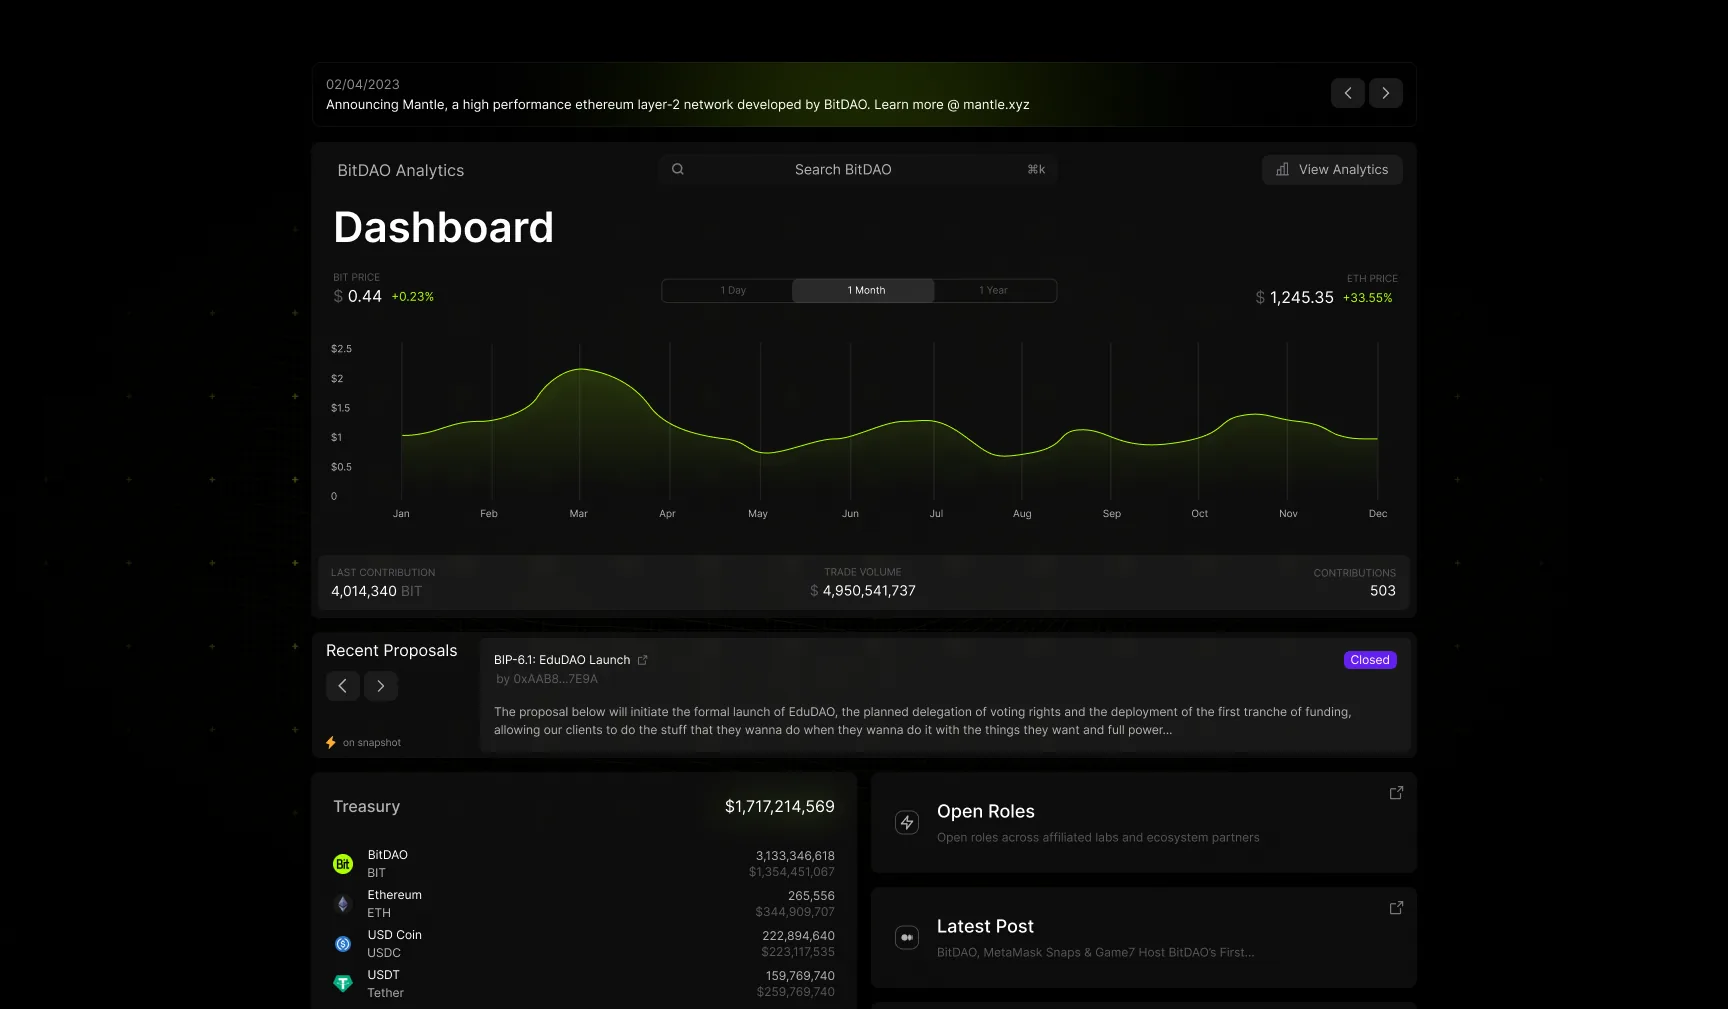The height and width of the screenshot is (1009, 1728).
Task: Click the announcement date 02/04/2023
Action: [x=363, y=85]
